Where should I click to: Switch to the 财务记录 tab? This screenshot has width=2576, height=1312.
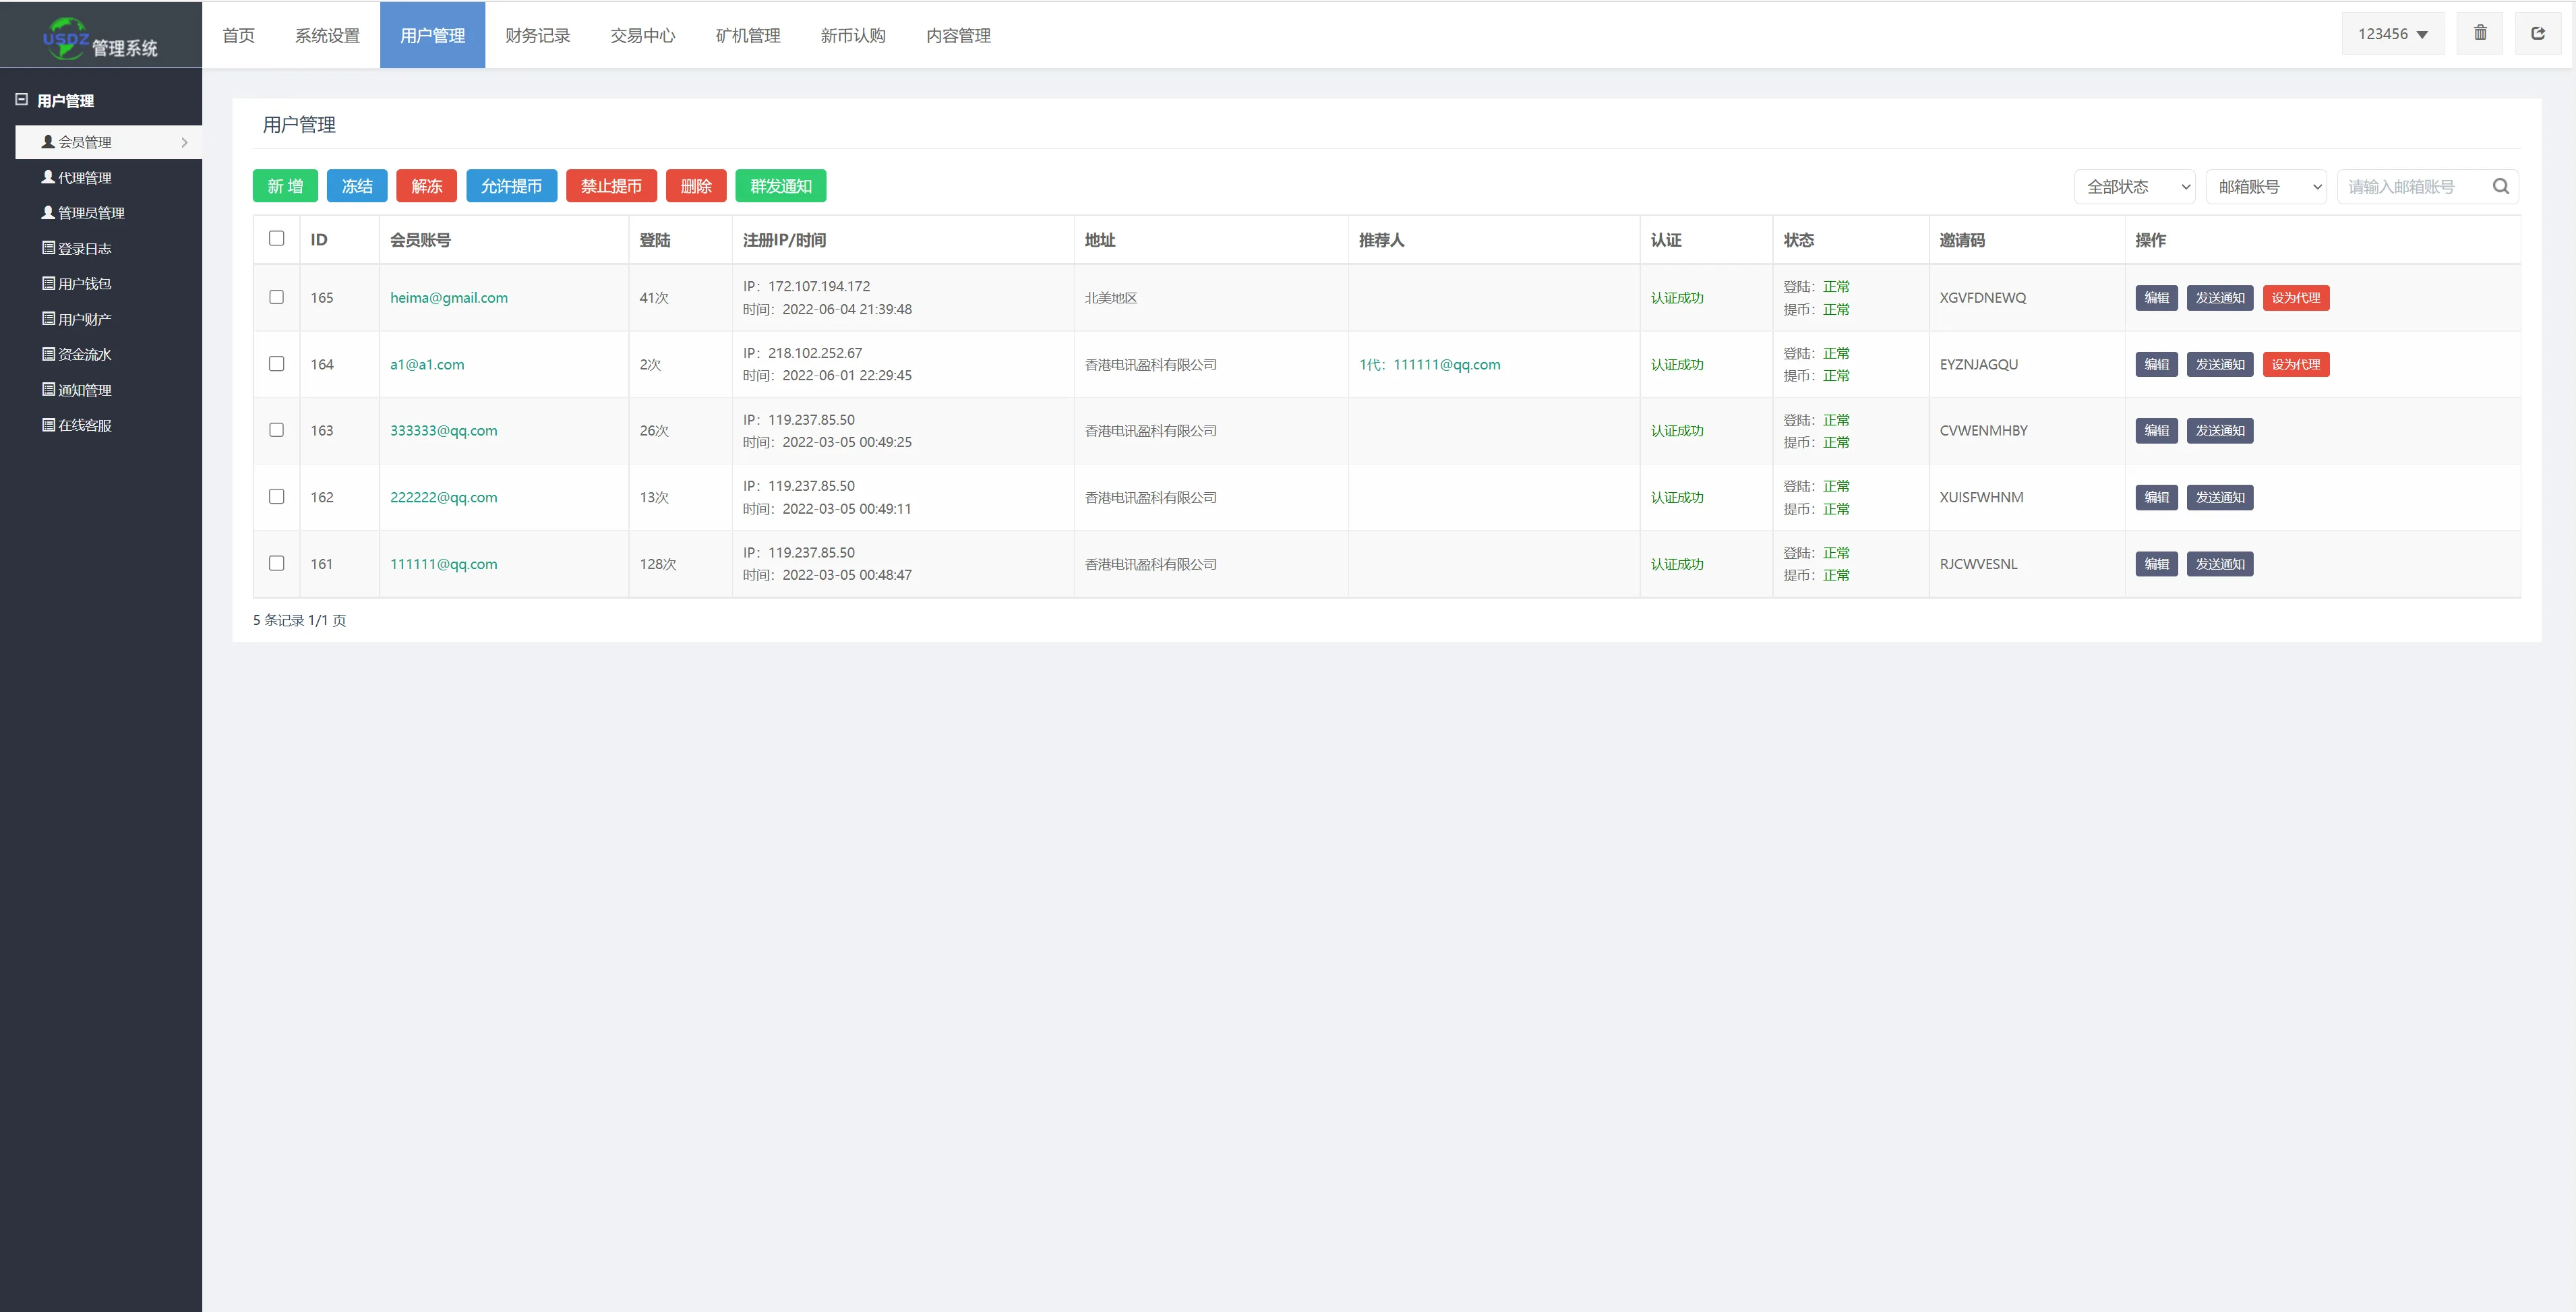(x=537, y=36)
